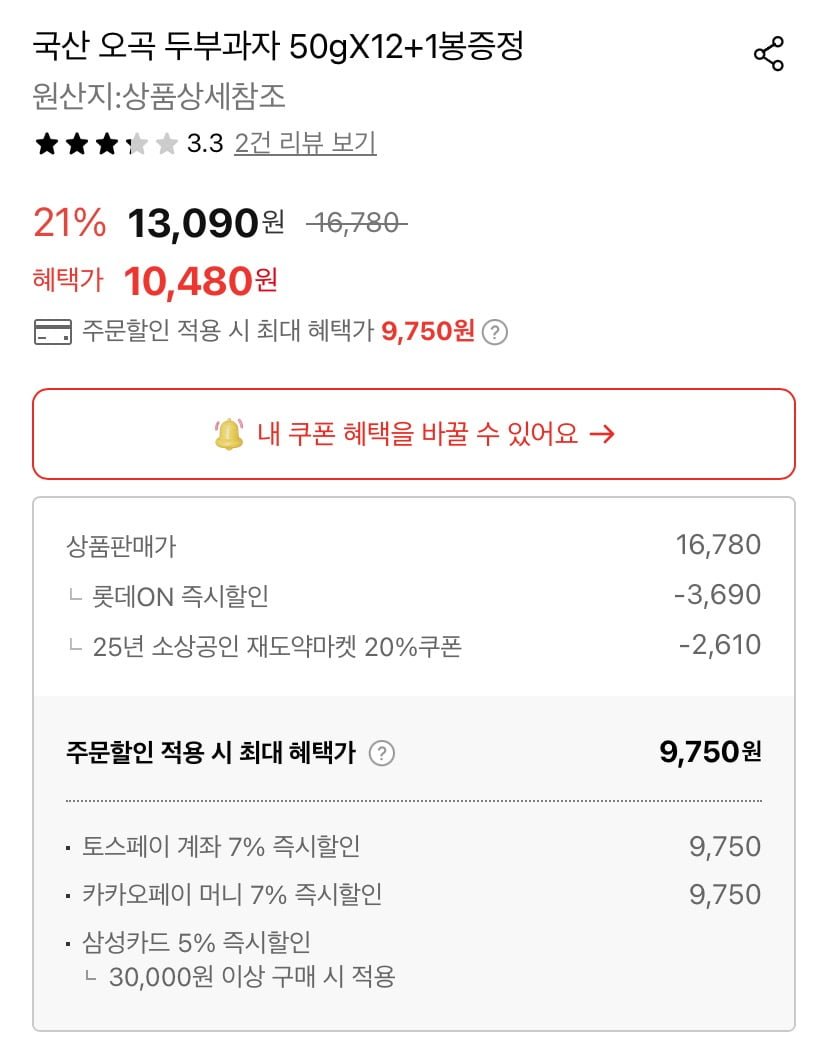Click the arrow in the coupon banner
828x1046 pixels.
602,434
